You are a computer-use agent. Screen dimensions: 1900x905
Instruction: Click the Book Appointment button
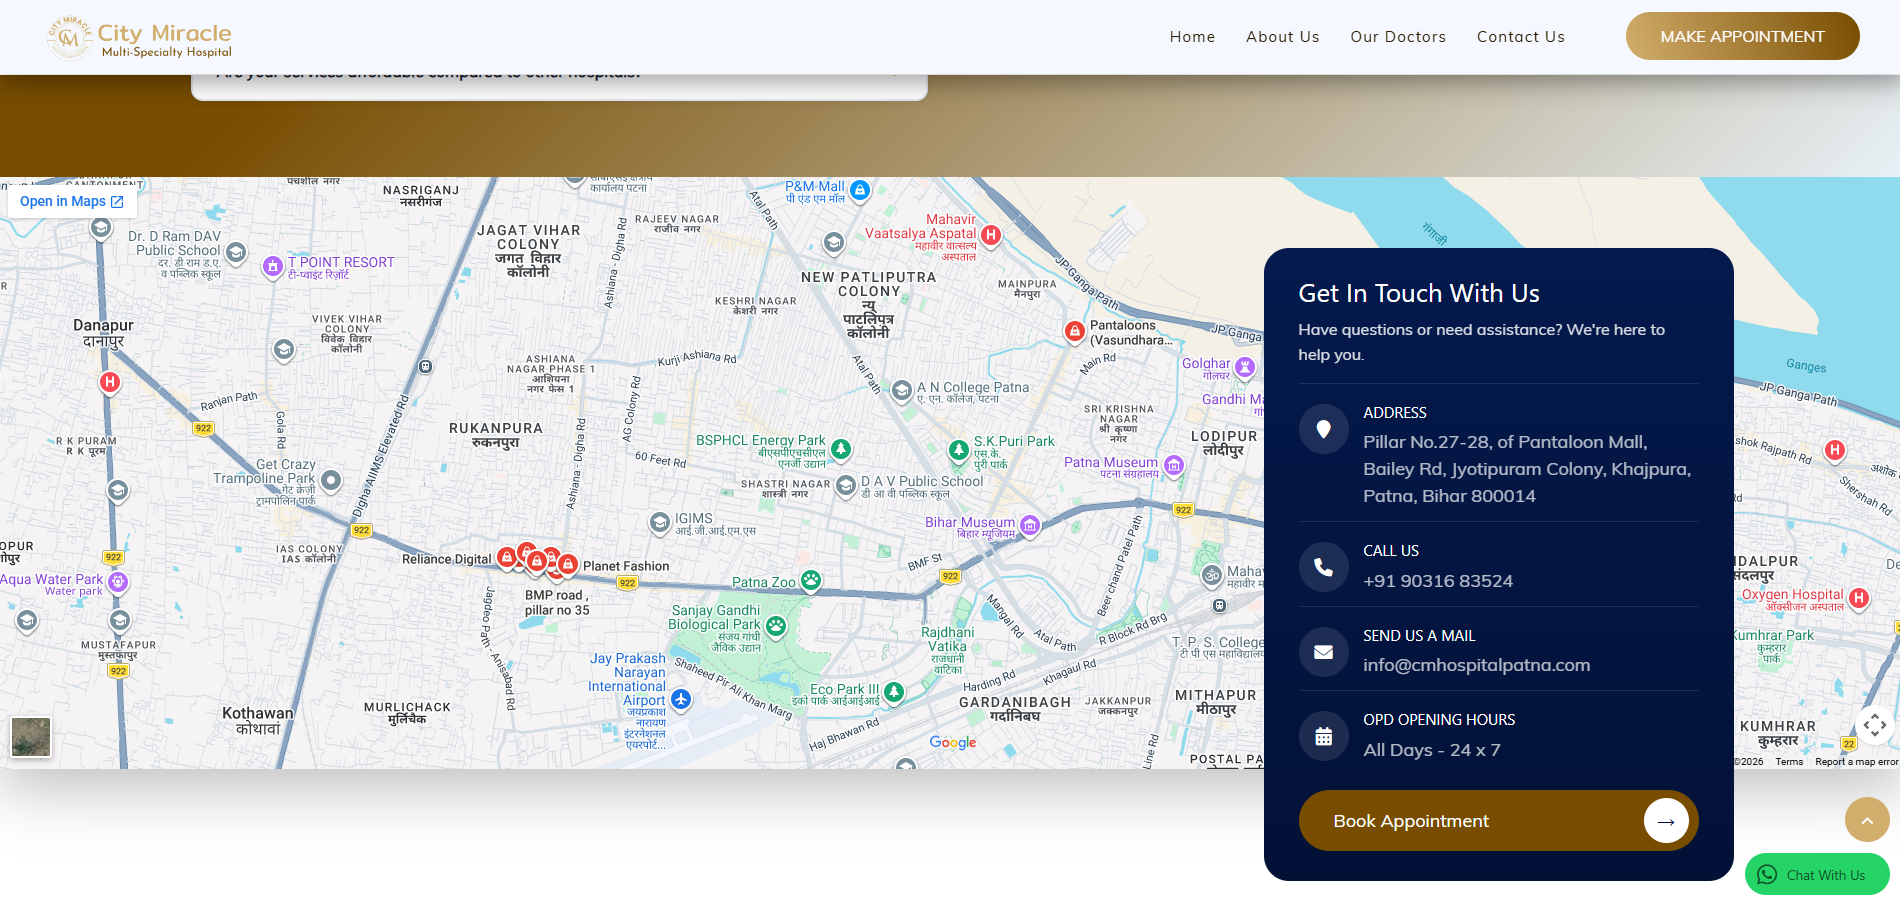(x=1497, y=821)
